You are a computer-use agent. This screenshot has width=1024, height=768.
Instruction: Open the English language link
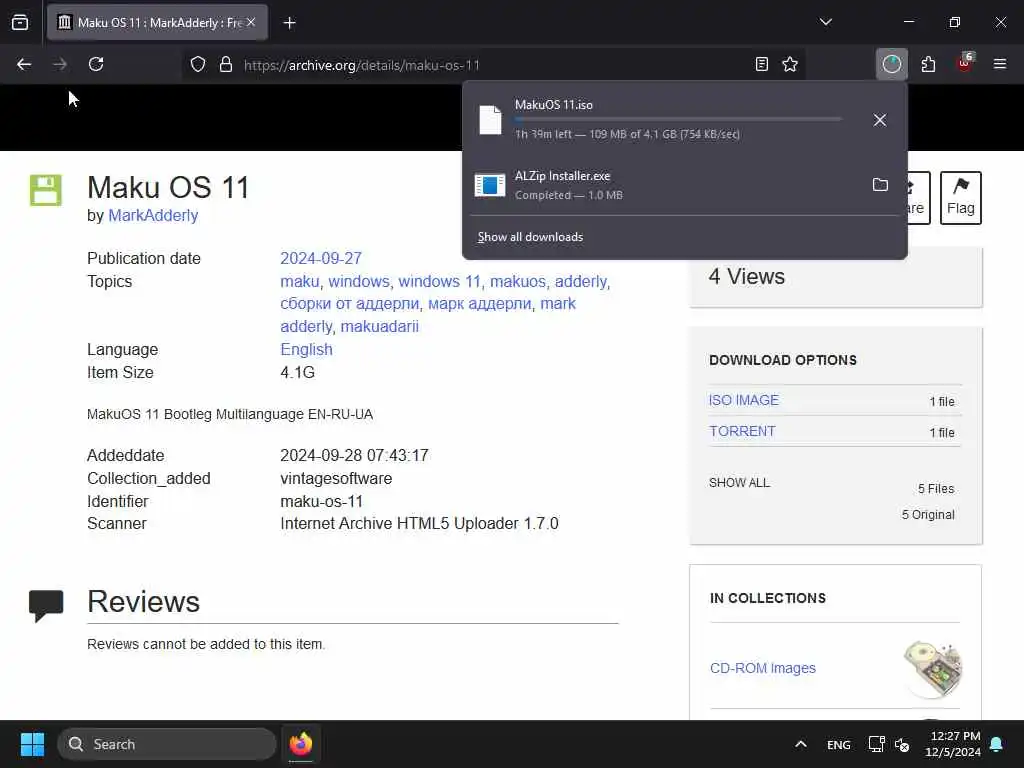pos(306,349)
